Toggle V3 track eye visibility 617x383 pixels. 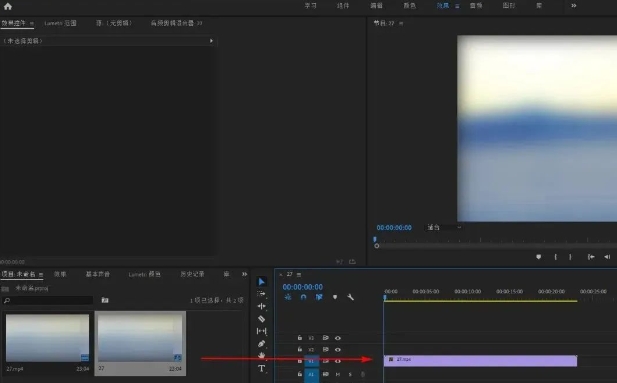coord(338,338)
